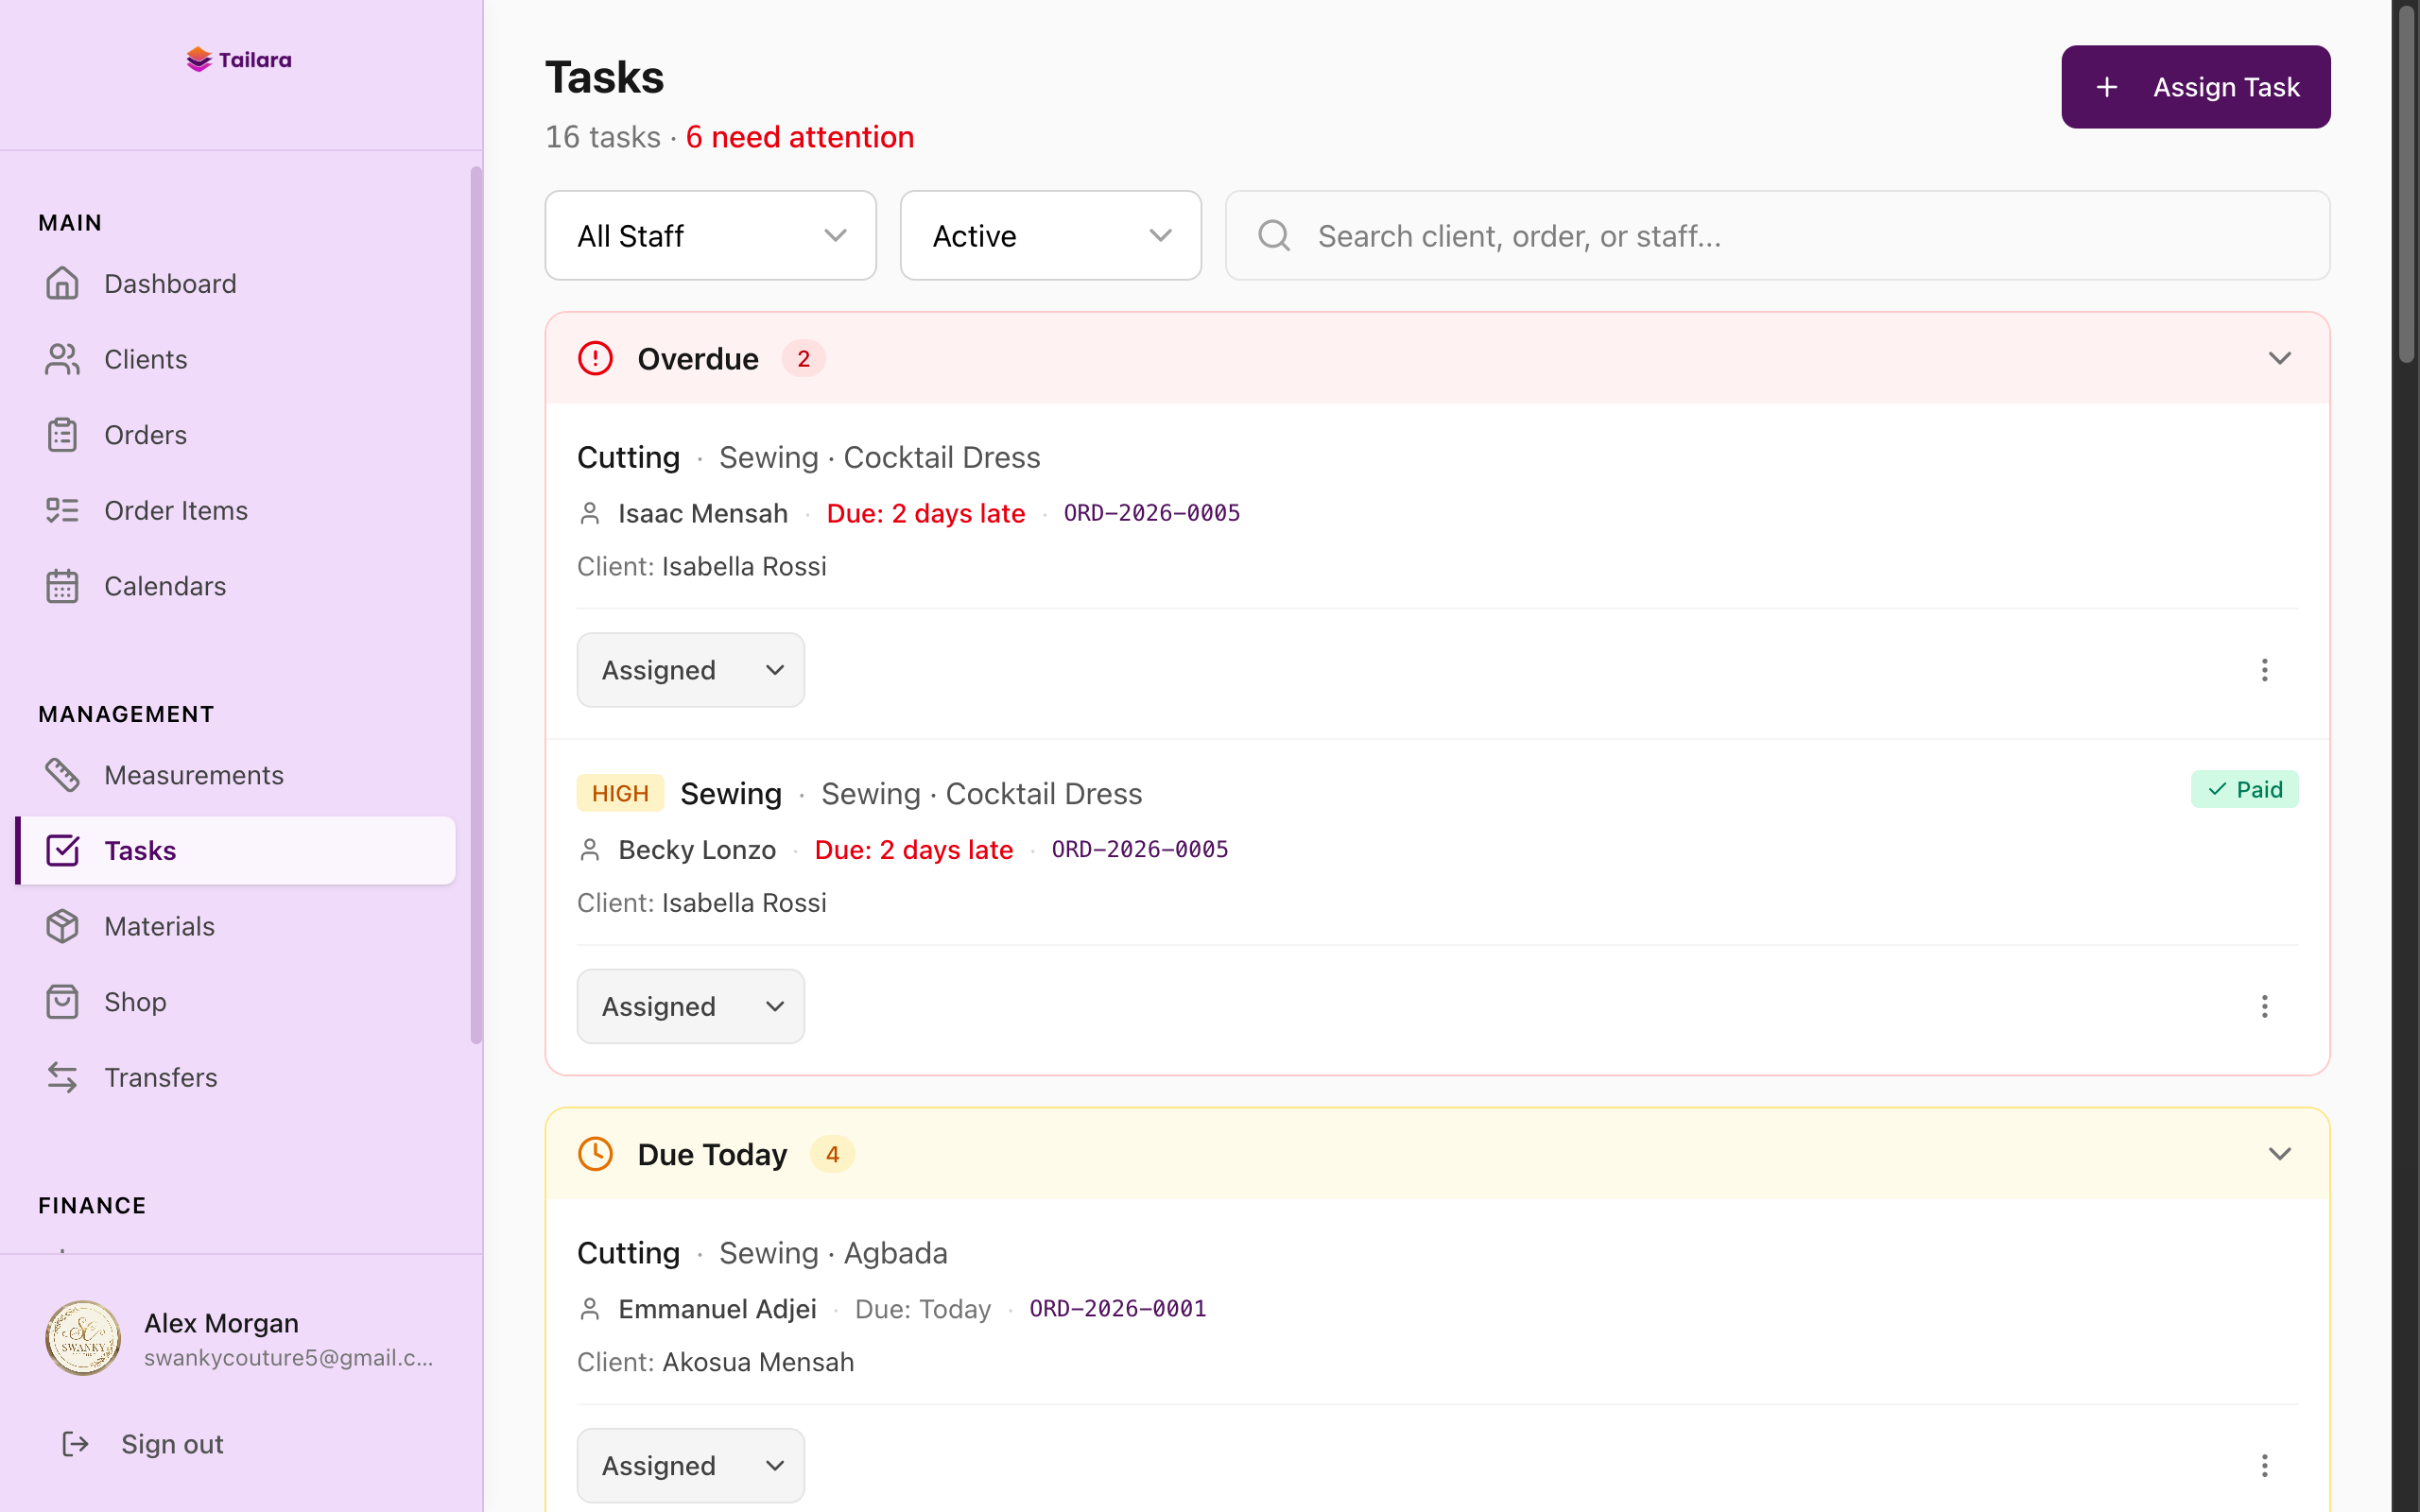Open the Shop bag icon
This screenshot has height=1512, width=2420.
(63, 1001)
